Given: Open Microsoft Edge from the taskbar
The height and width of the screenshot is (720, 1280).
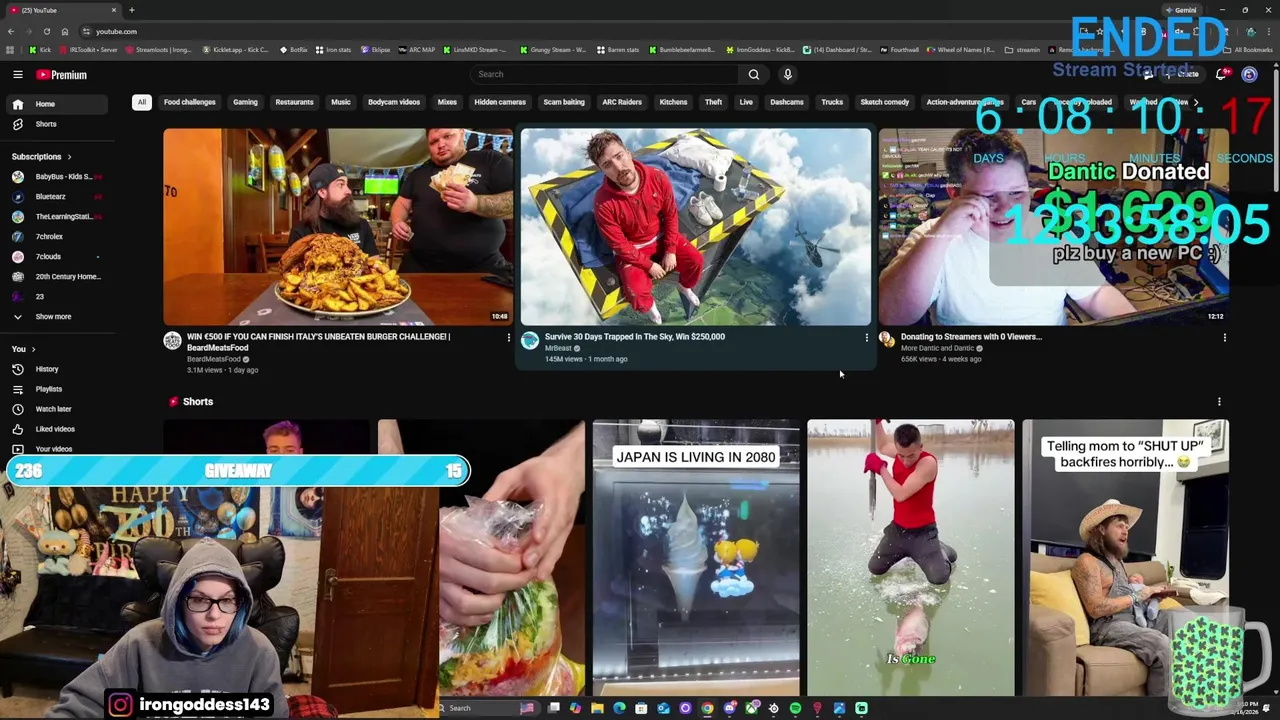Looking at the screenshot, I should point(619,708).
